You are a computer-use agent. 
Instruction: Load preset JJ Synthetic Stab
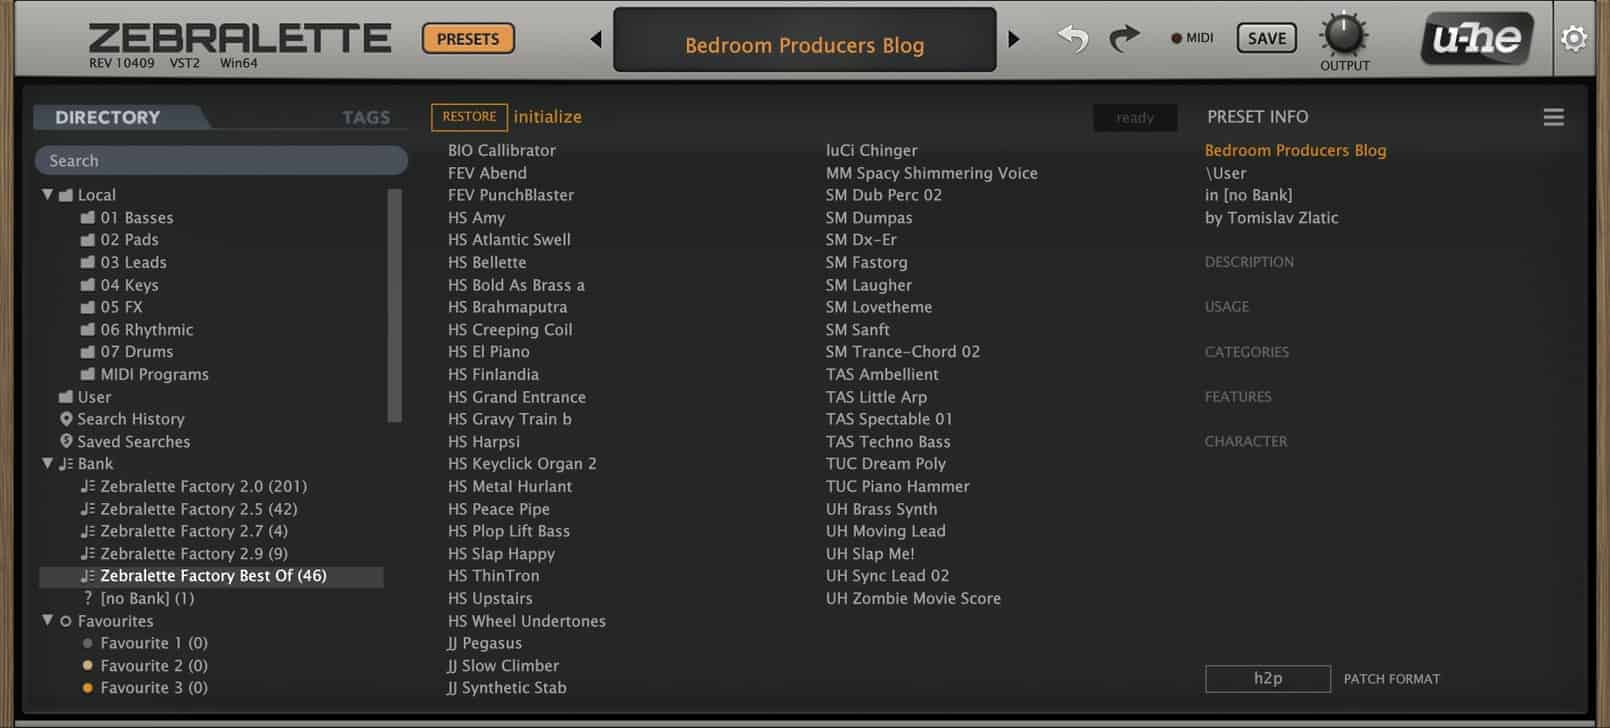coord(507,688)
